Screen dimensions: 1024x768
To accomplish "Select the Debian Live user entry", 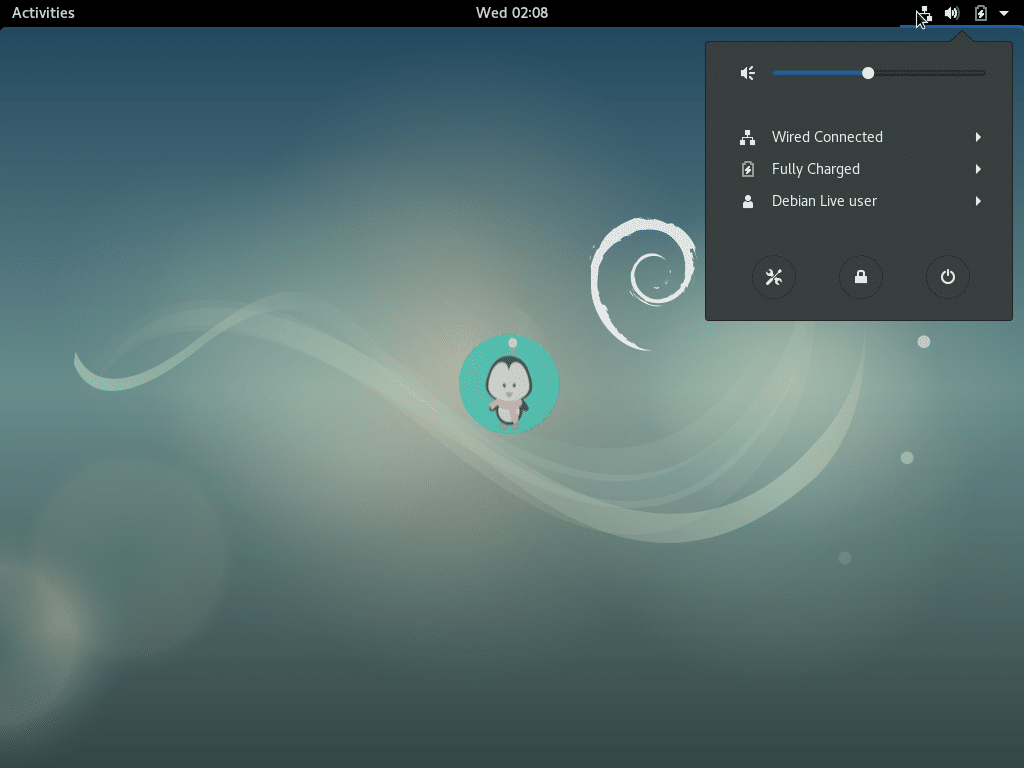I will tap(823, 201).
